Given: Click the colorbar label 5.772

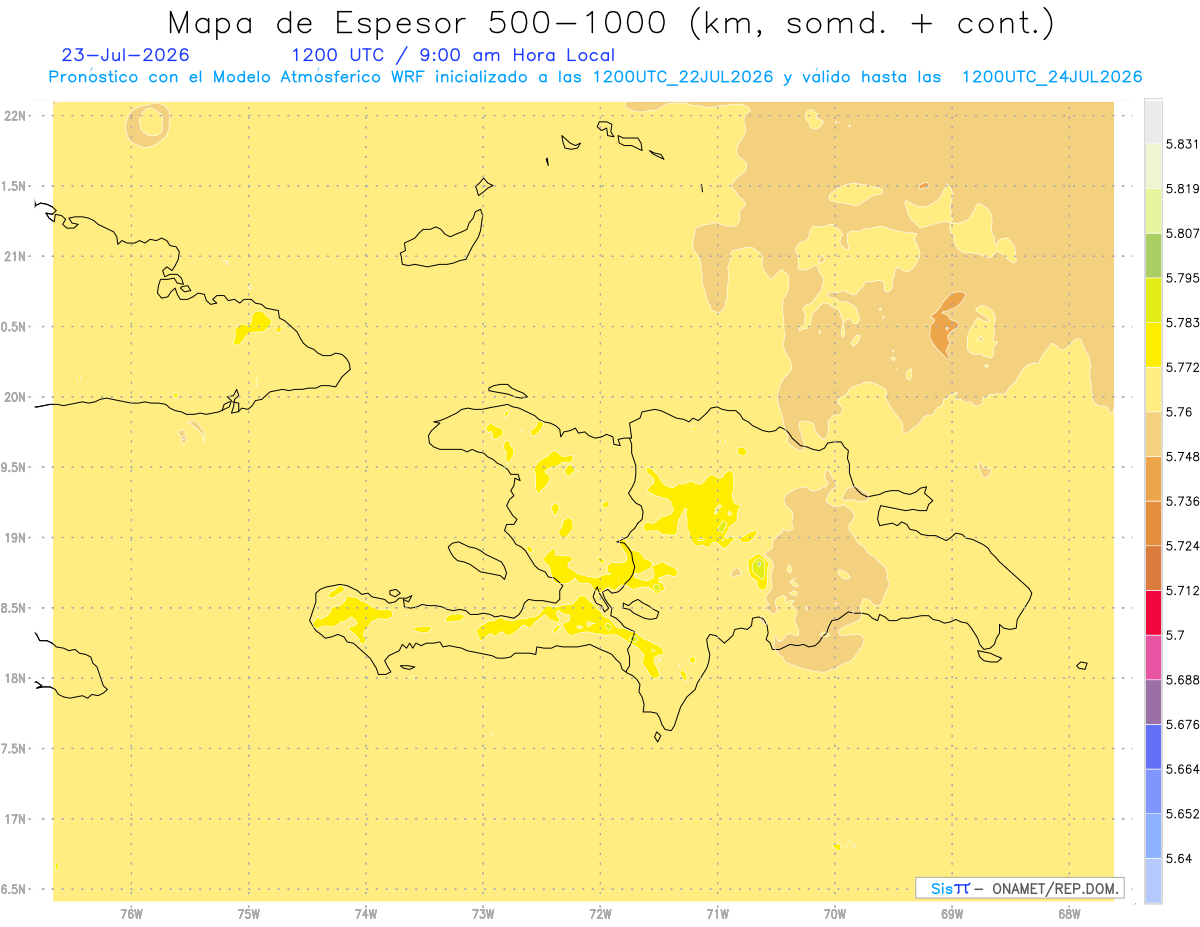Looking at the screenshot, I should [x=1183, y=368].
